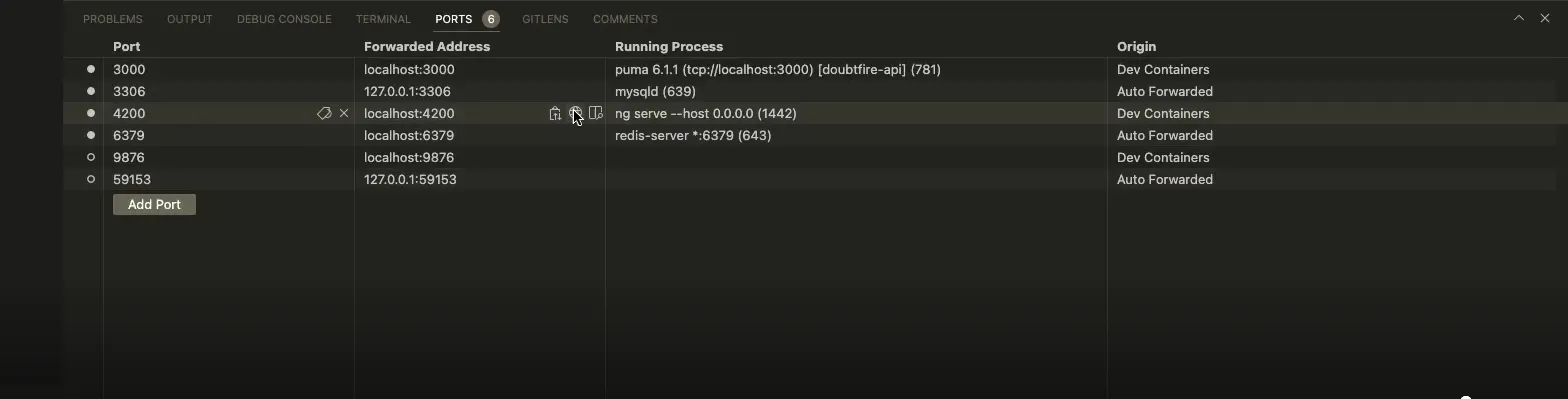Stop forwarding port 4200

click(x=344, y=113)
